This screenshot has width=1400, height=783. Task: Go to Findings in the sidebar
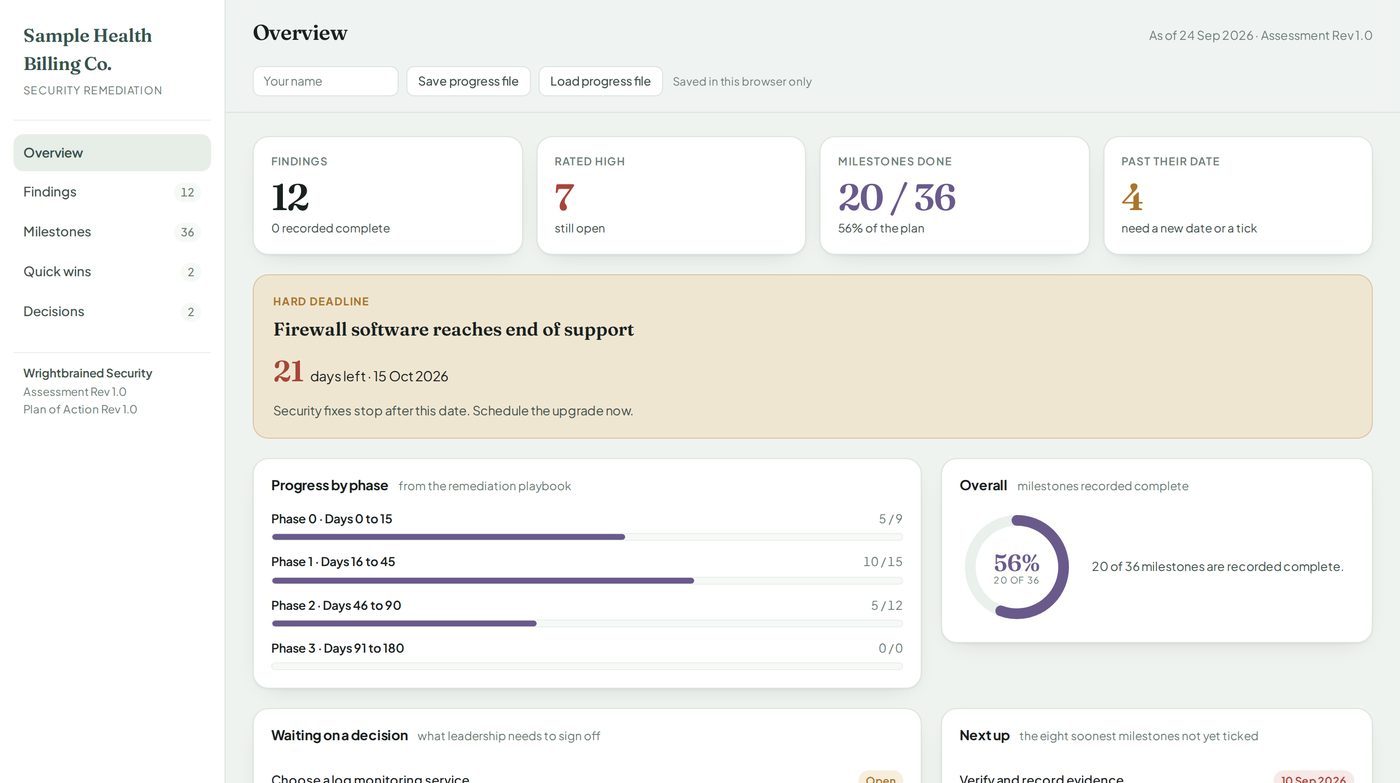coord(112,192)
